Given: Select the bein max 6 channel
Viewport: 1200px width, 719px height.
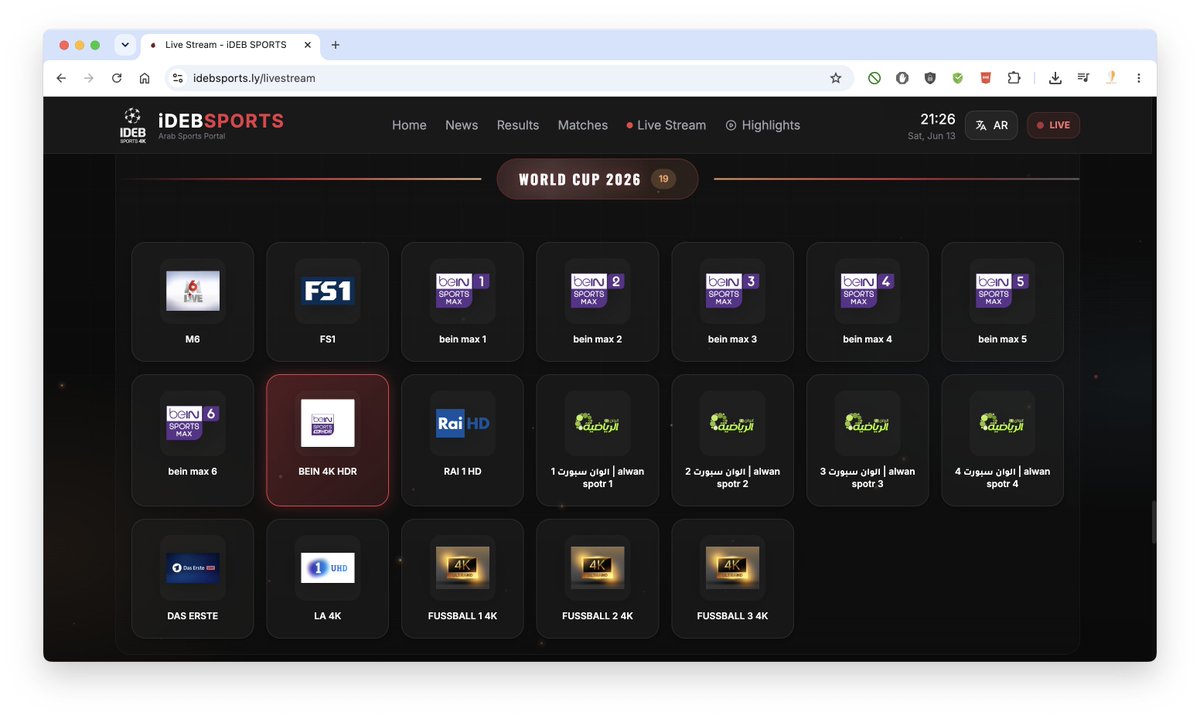Looking at the screenshot, I should [192, 440].
